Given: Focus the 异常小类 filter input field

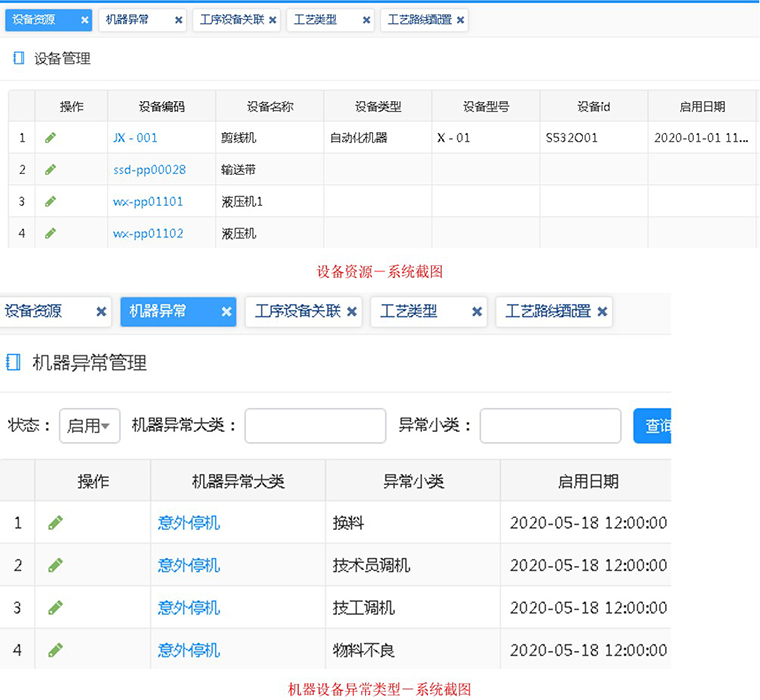Looking at the screenshot, I should point(551,426).
